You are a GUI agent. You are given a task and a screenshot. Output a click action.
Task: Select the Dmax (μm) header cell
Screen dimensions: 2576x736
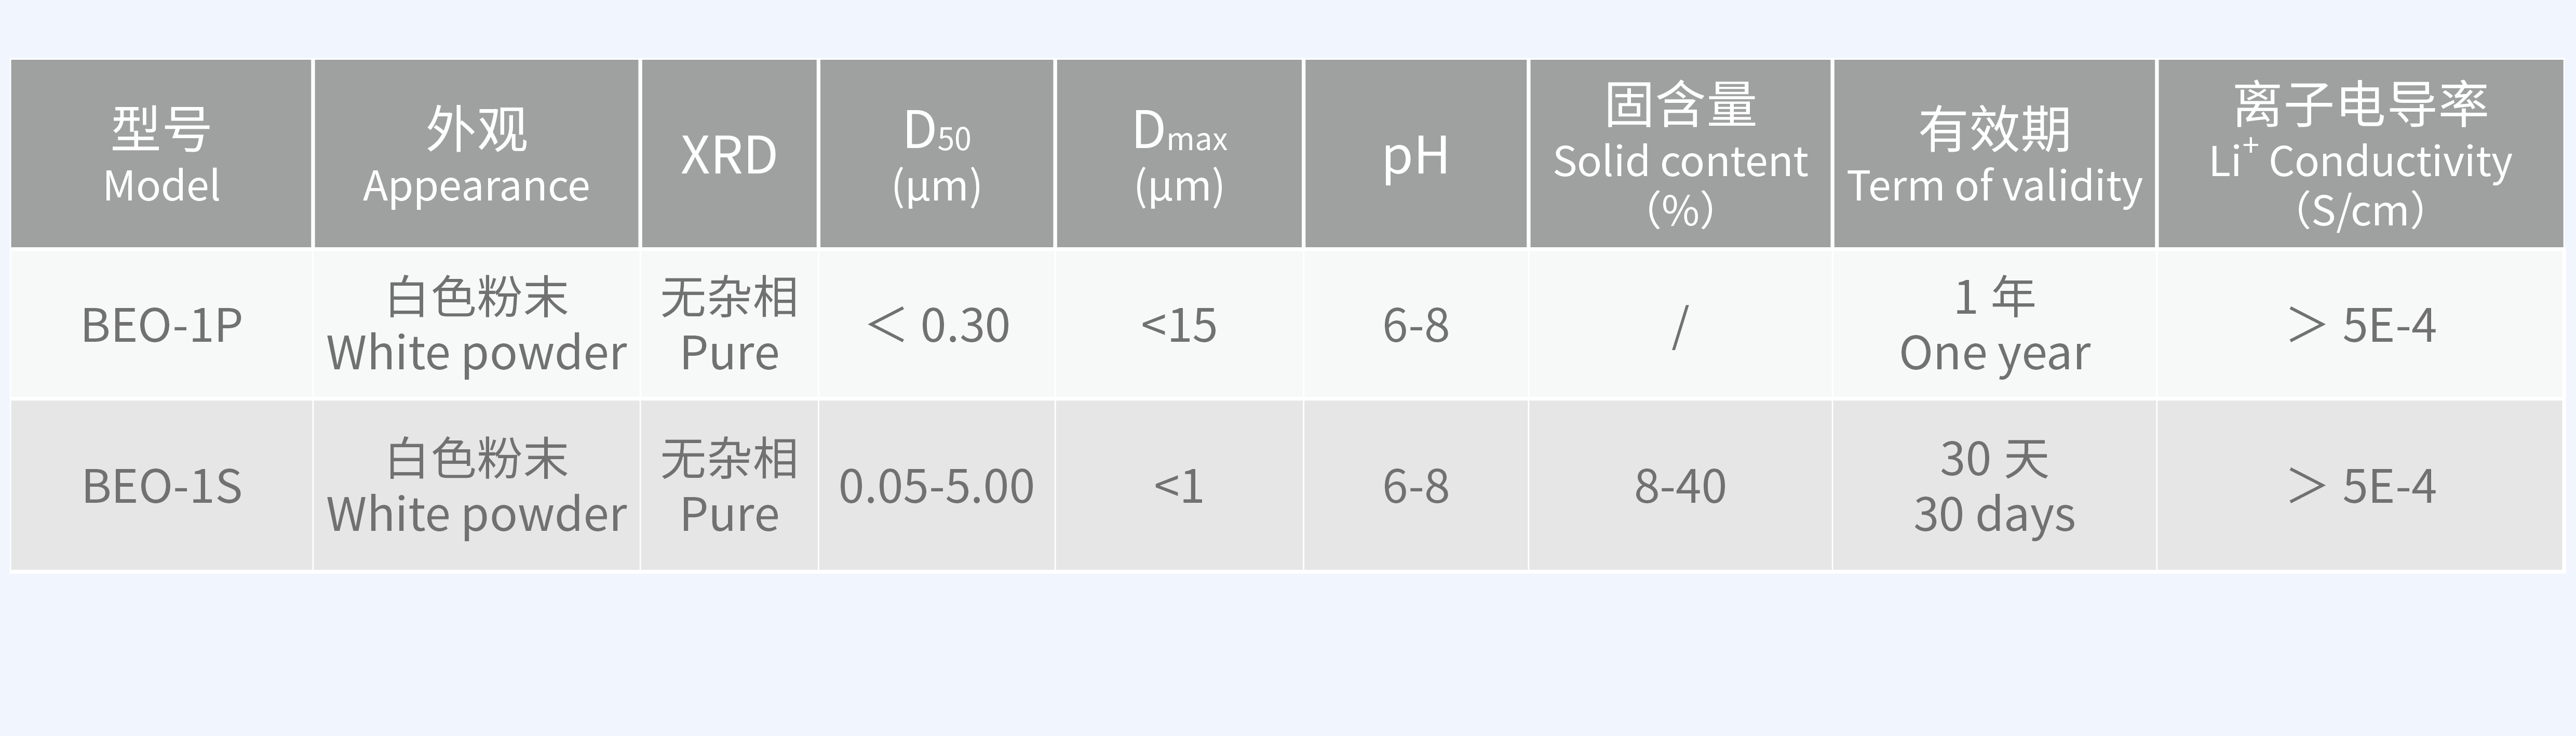(1179, 155)
